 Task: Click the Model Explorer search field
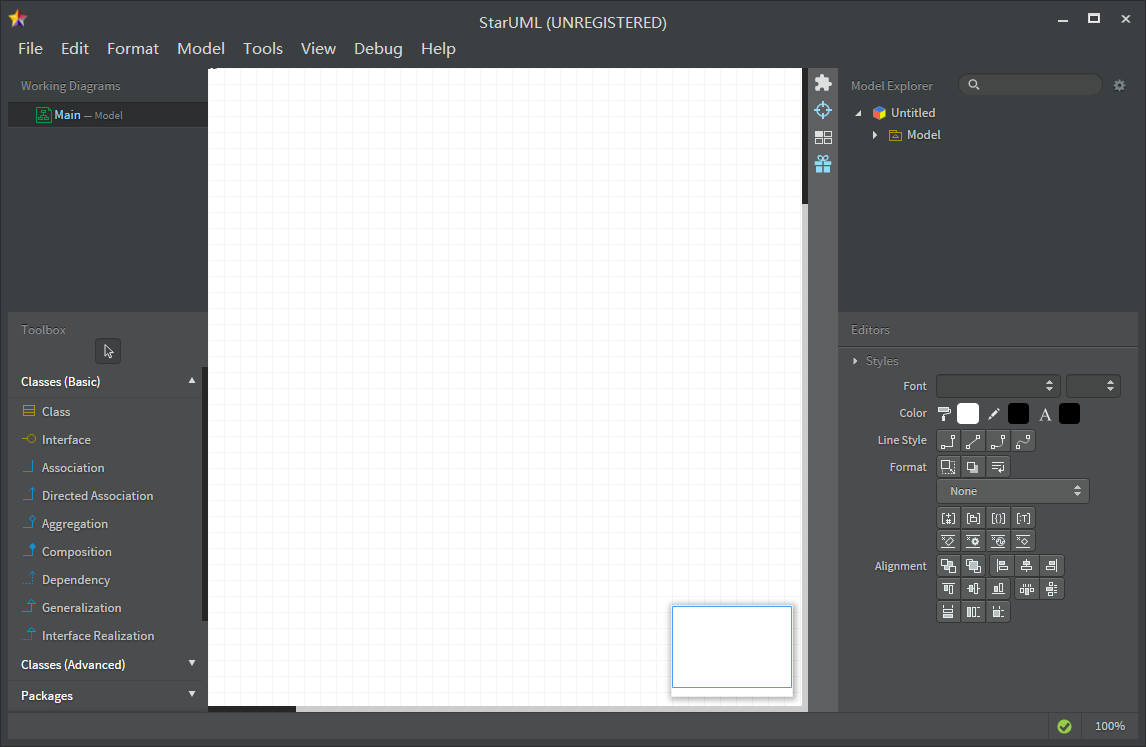coord(1030,85)
